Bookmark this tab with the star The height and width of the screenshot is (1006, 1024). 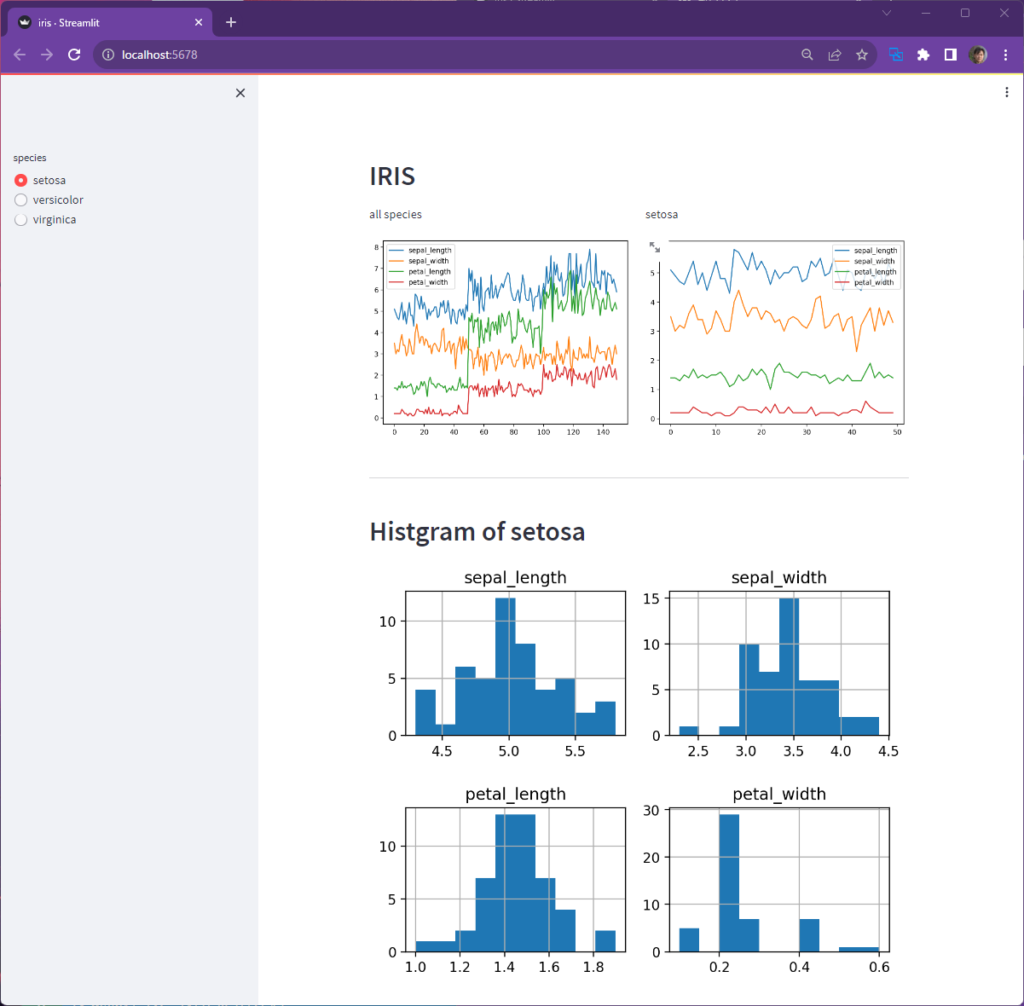pyautogui.click(x=862, y=55)
